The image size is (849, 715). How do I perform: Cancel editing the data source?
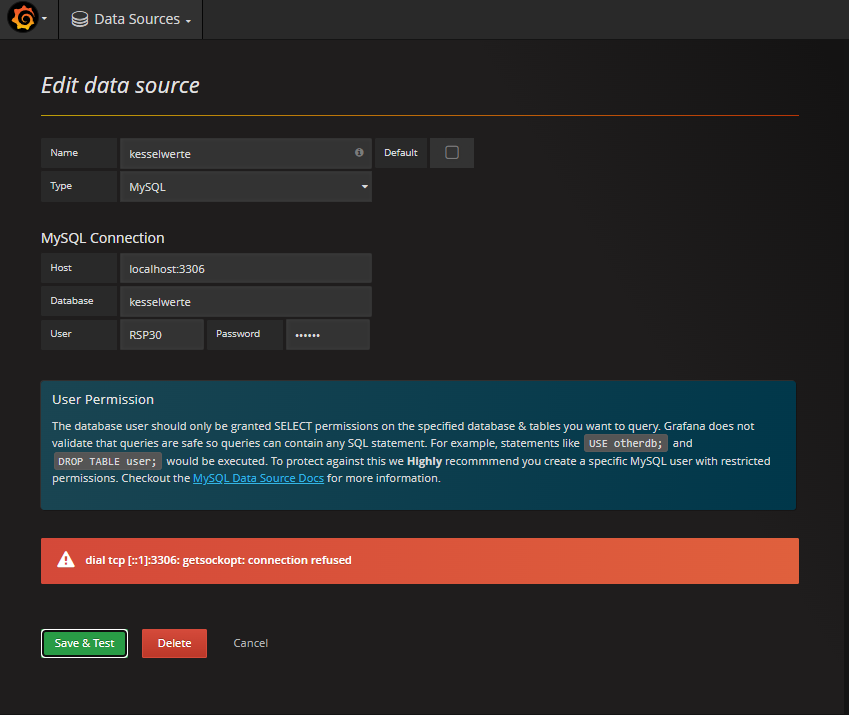coord(250,643)
